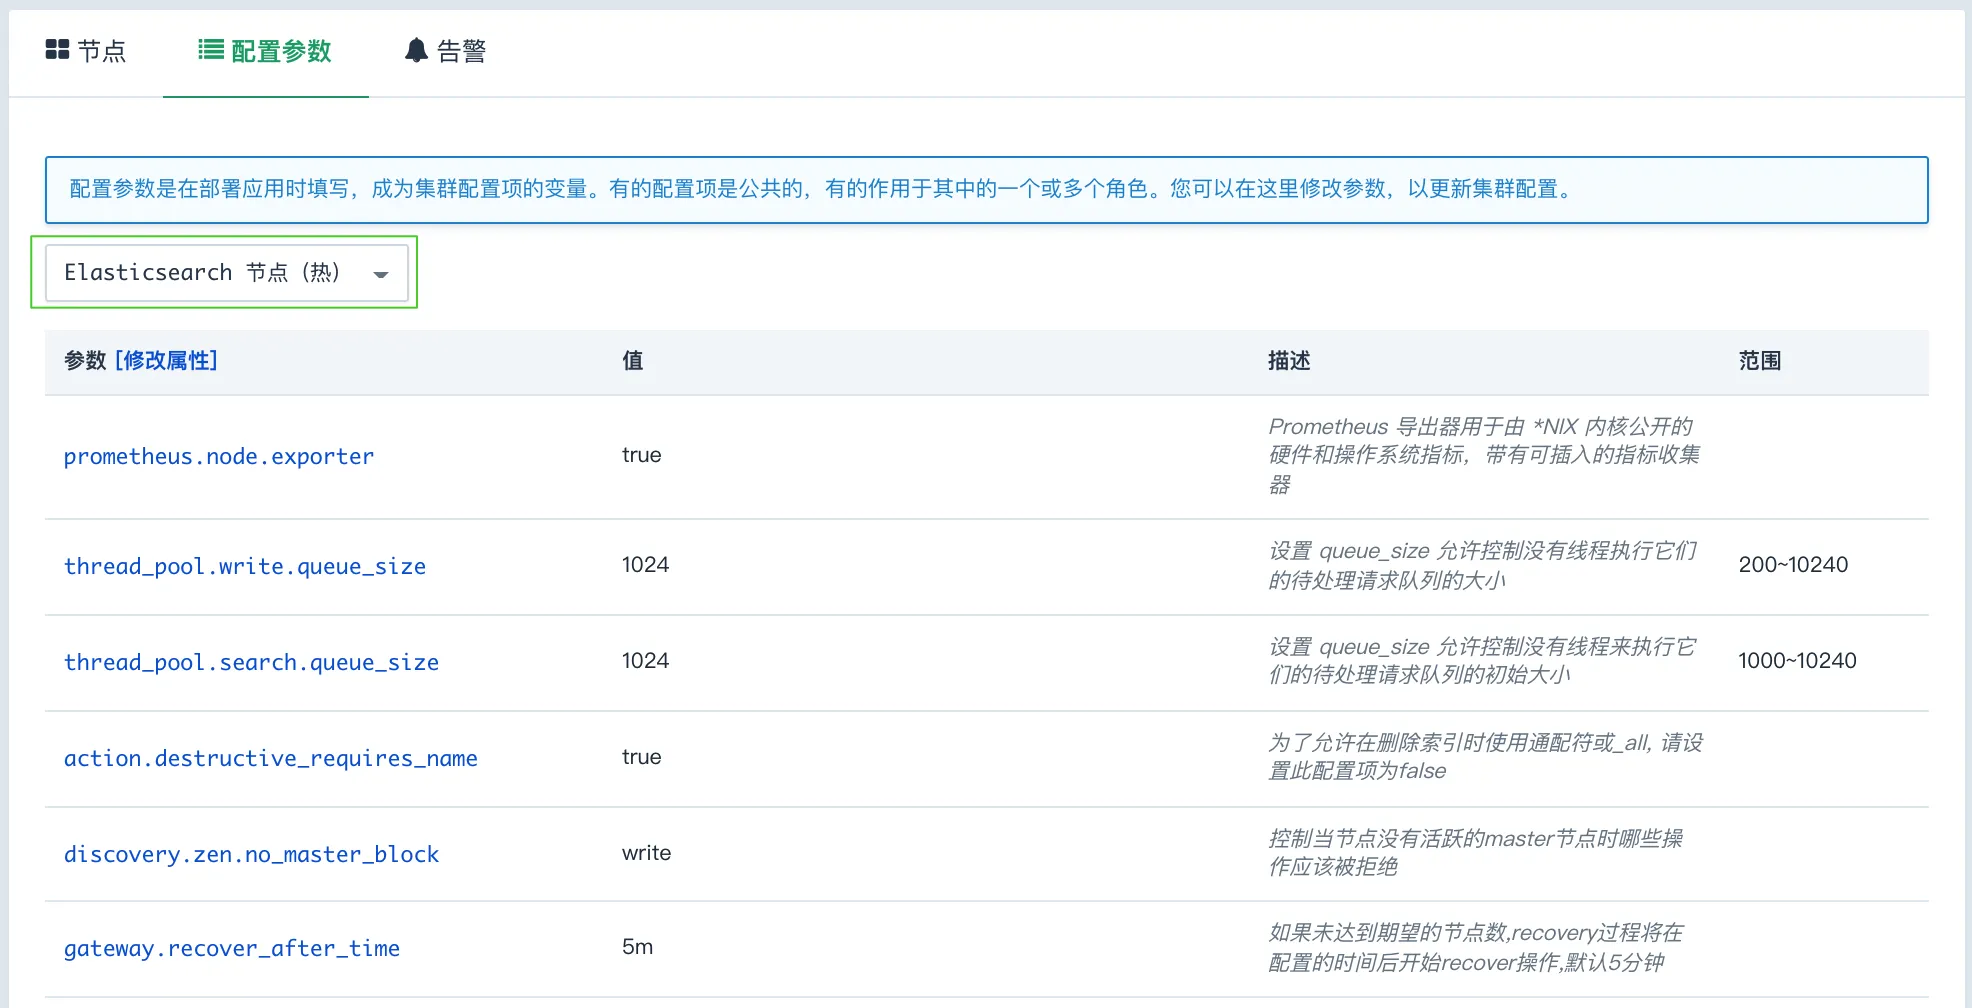The height and width of the screenshot is (1008, 1972).
Task: Select the 配置参数 tab
Action: click(x=281, y=50)
